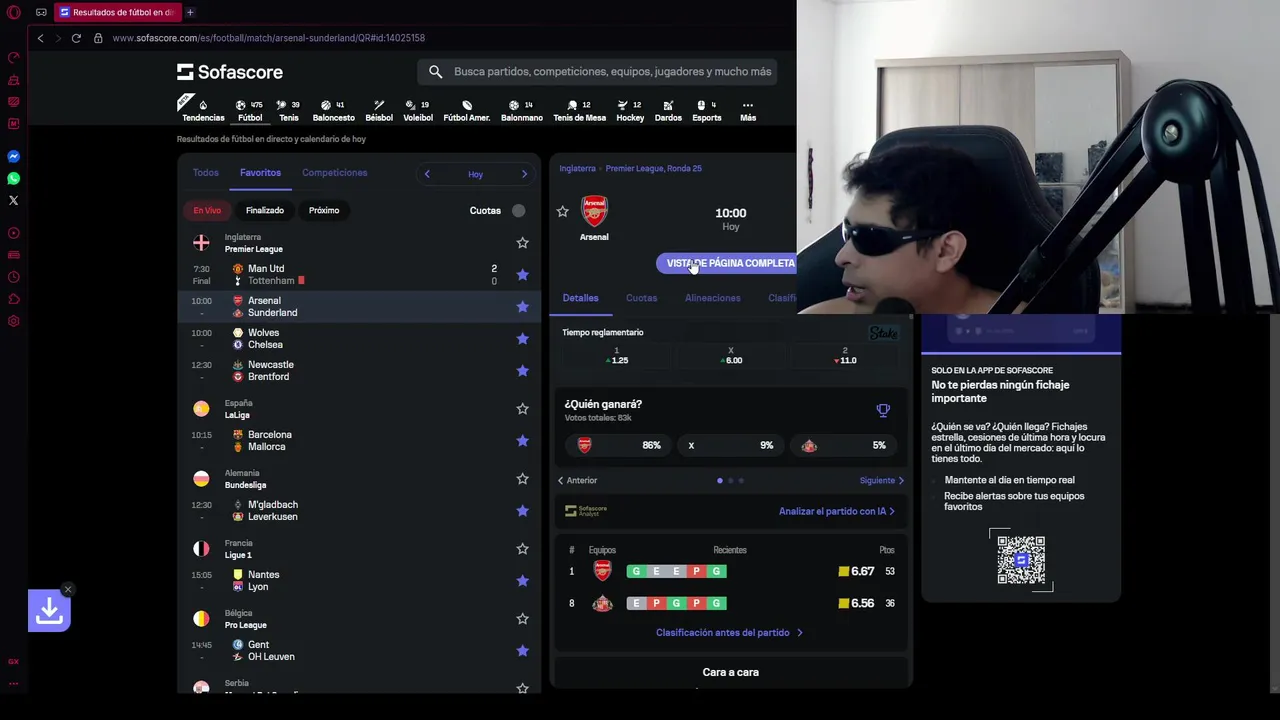Favorite the Premier League competition star
Viewport: 1280px width, 720px height.
coord(522,243)
